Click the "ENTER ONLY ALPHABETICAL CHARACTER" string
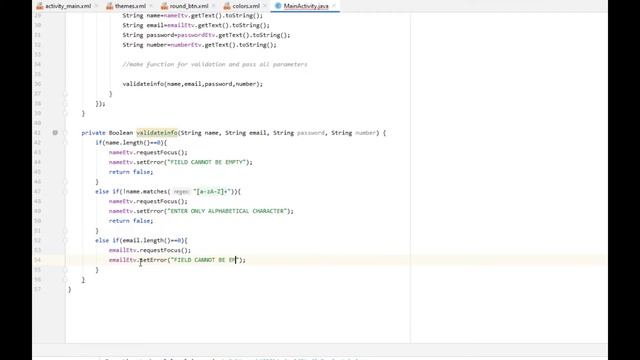Image resolution: width=640 pixels, height=360 pixels. click(x=227, y=211)
